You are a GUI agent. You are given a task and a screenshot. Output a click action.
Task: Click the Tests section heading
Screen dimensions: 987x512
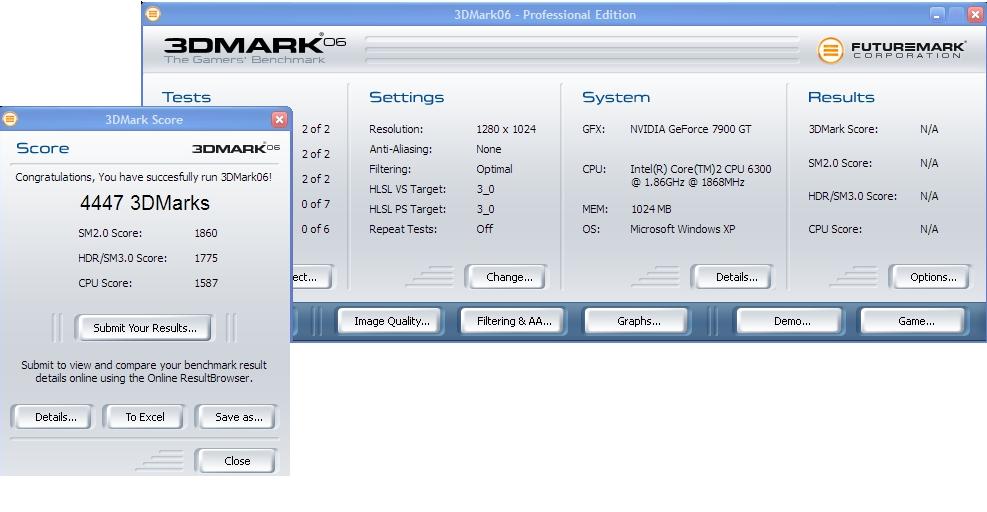click(186, 97)
